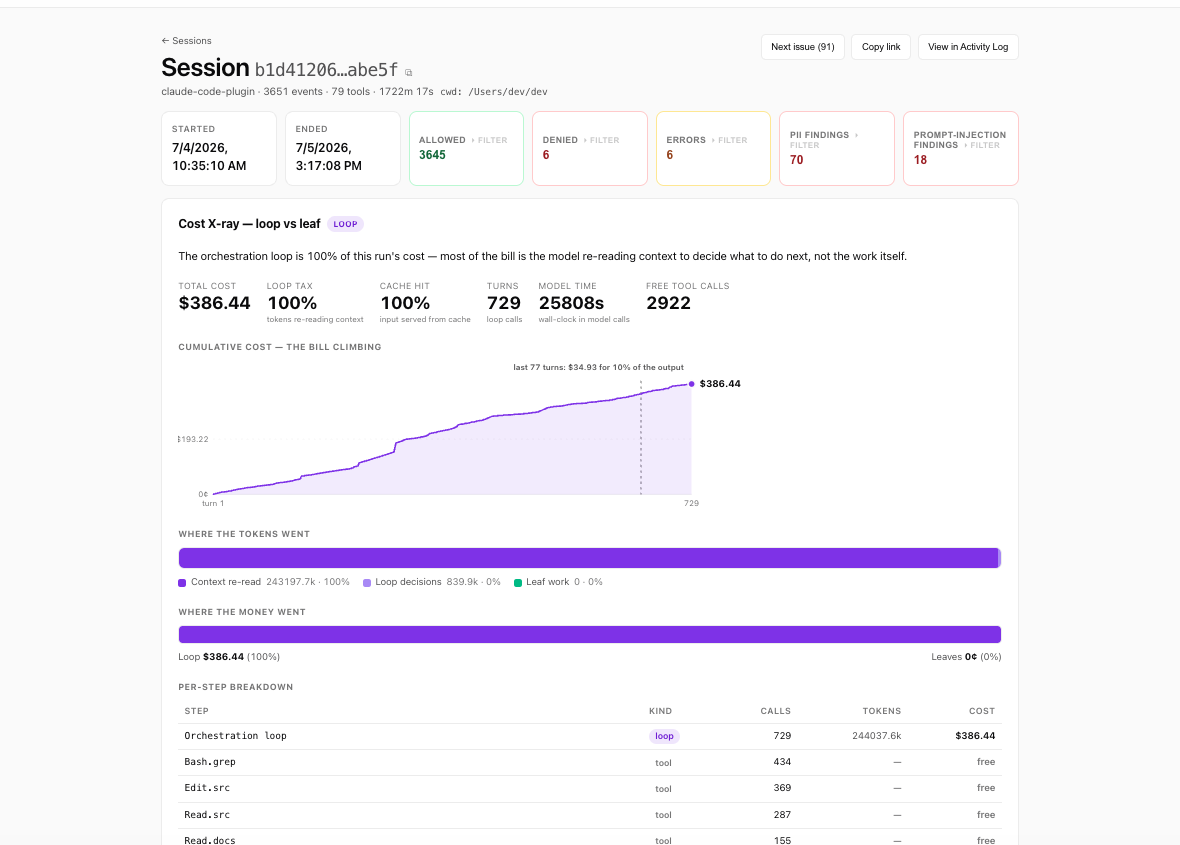This screenshot has height=845, width=1180.
Task: Select the $386.44 endpoint on the chart
Action: 692,384
